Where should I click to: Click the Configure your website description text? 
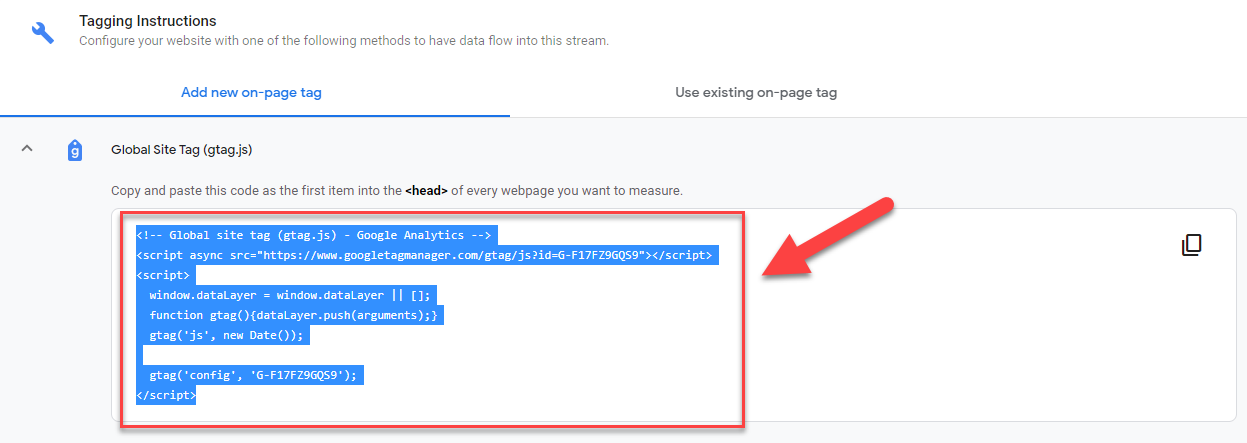coord(343,41)
